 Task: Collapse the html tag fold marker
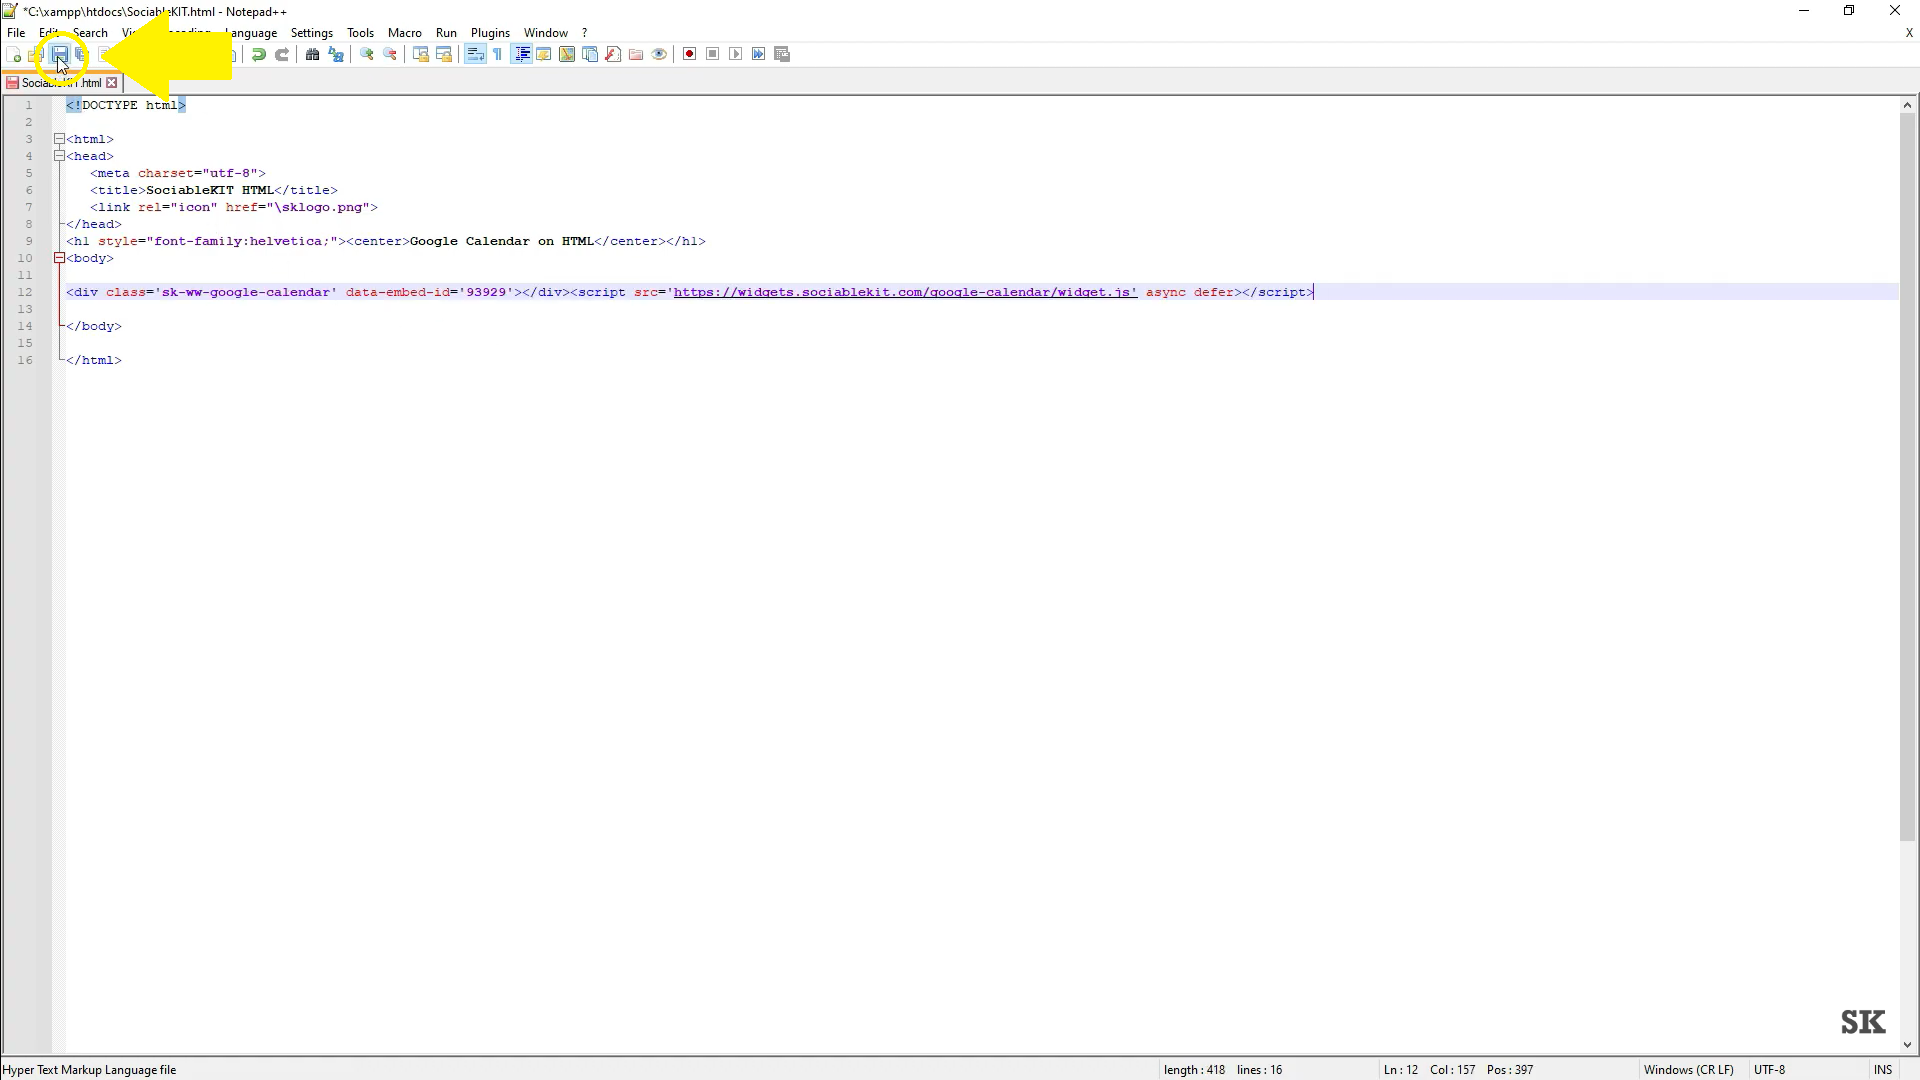pos(59,139)
